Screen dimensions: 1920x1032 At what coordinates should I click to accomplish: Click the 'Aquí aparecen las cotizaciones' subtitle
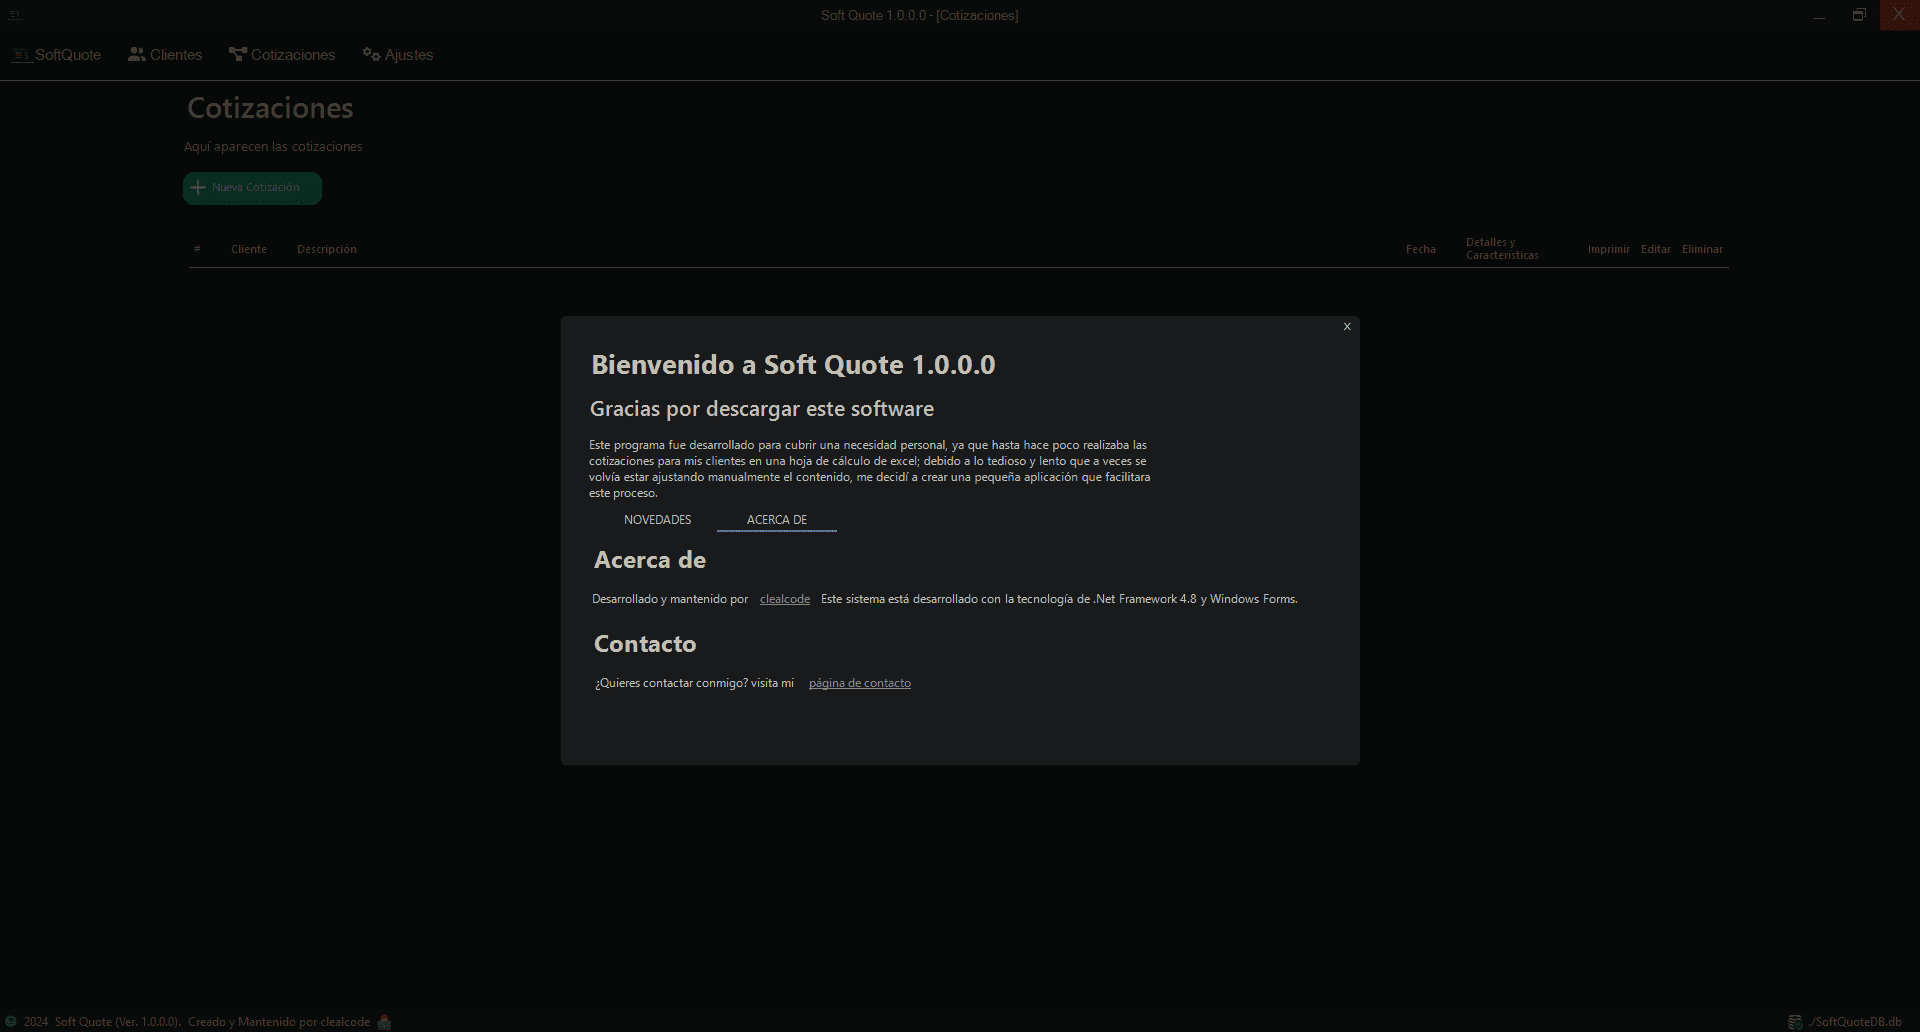click(273, 147)
